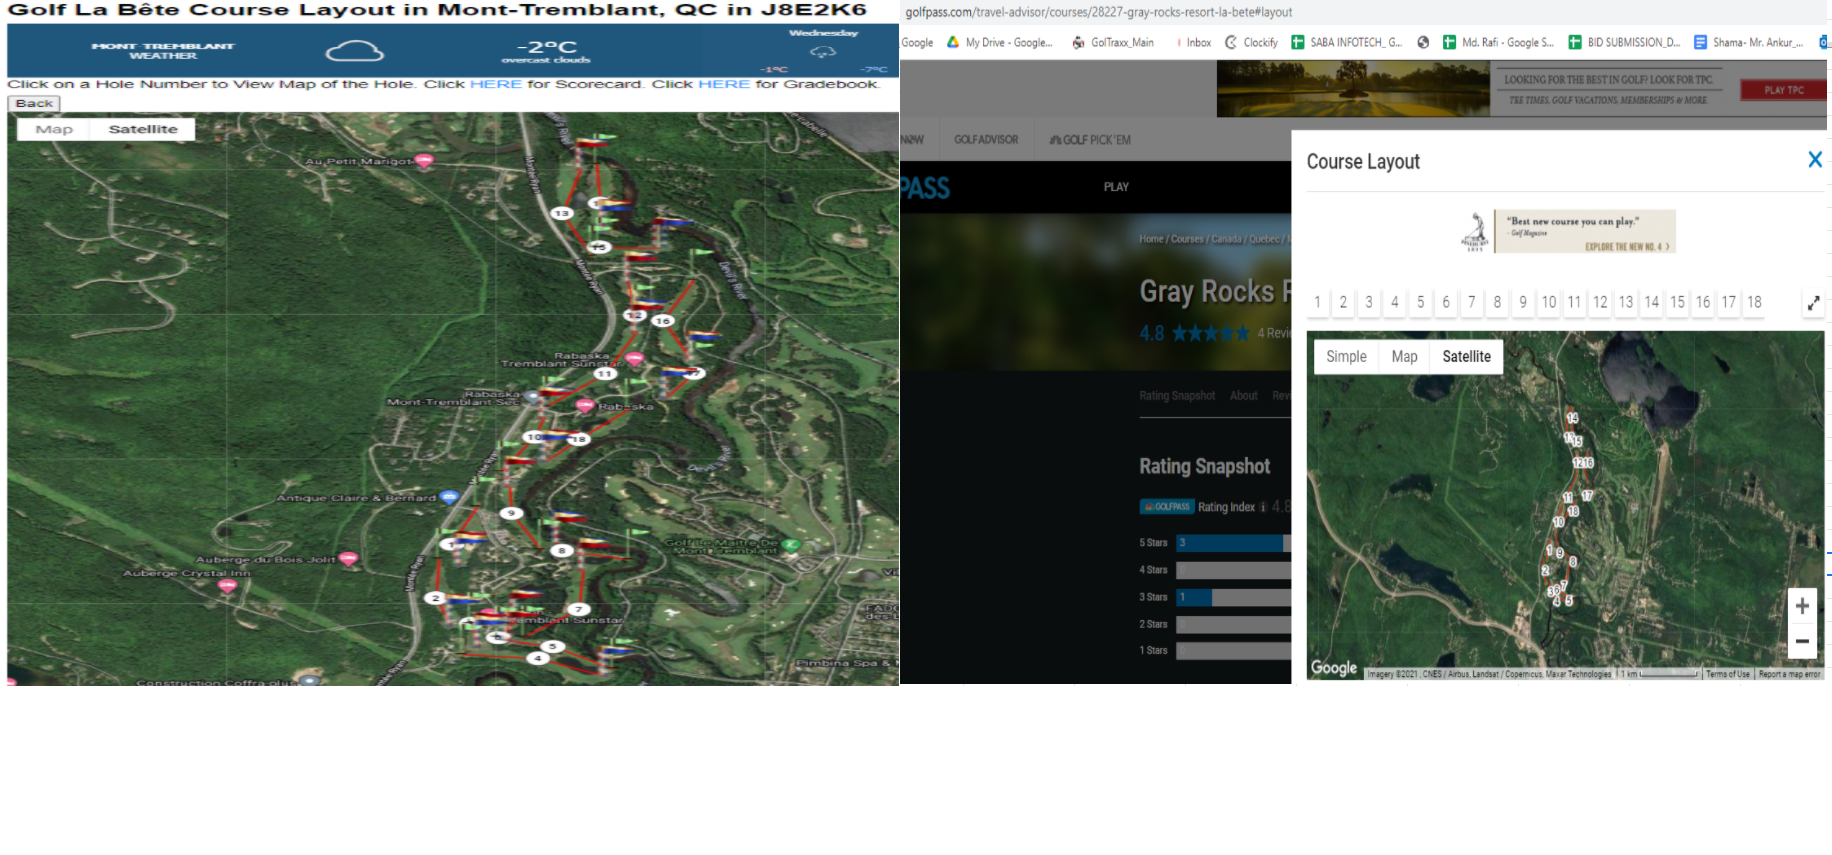This screenshot has width=1832, height=855.
Task: Click the 3 Stars rating bar
Action: [x=1234, y=597]
